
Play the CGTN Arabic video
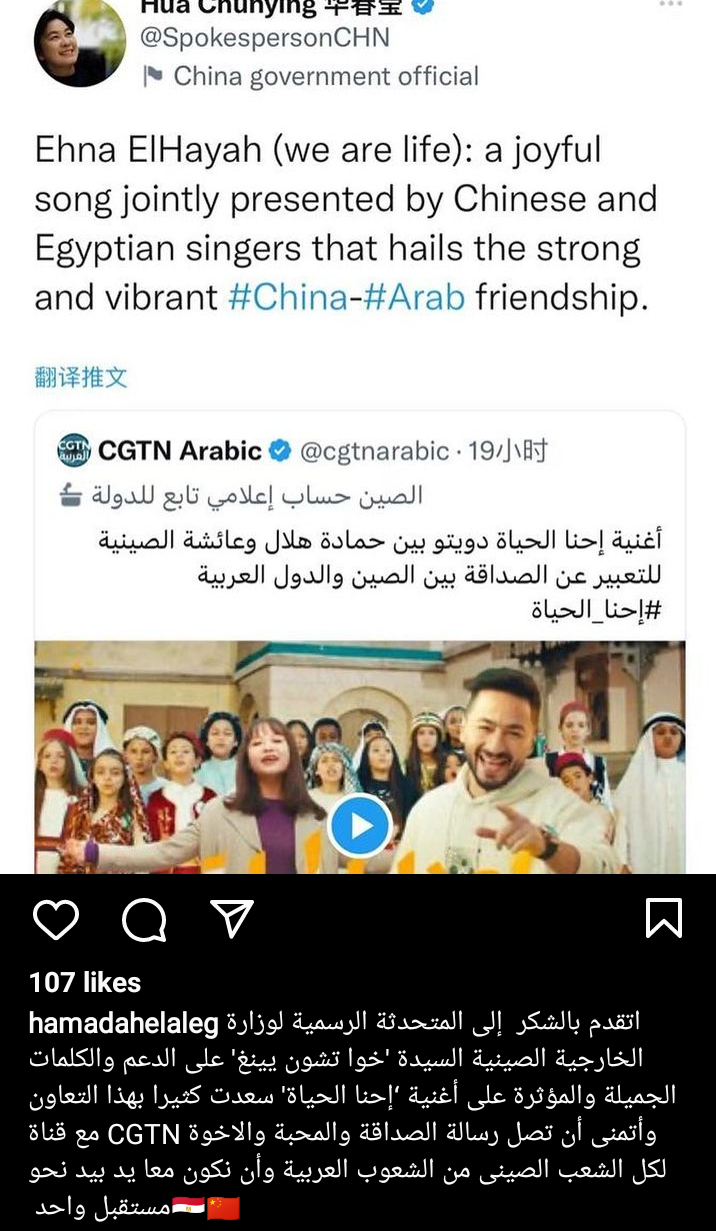360,826
